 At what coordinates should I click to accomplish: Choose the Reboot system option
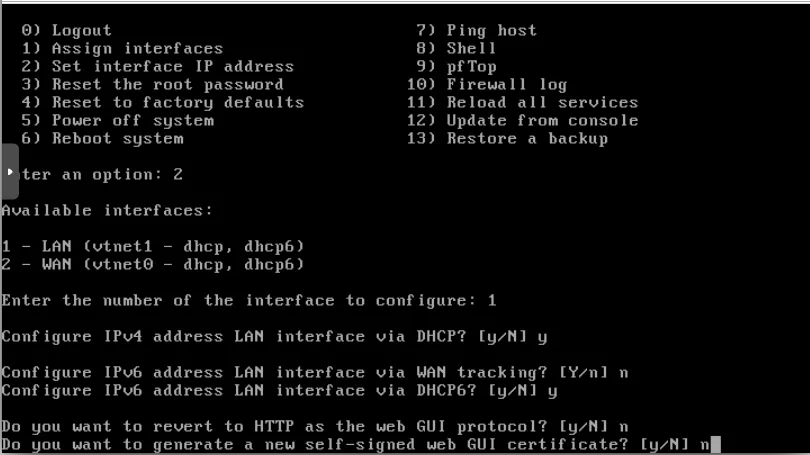click(x=117, y=139)
